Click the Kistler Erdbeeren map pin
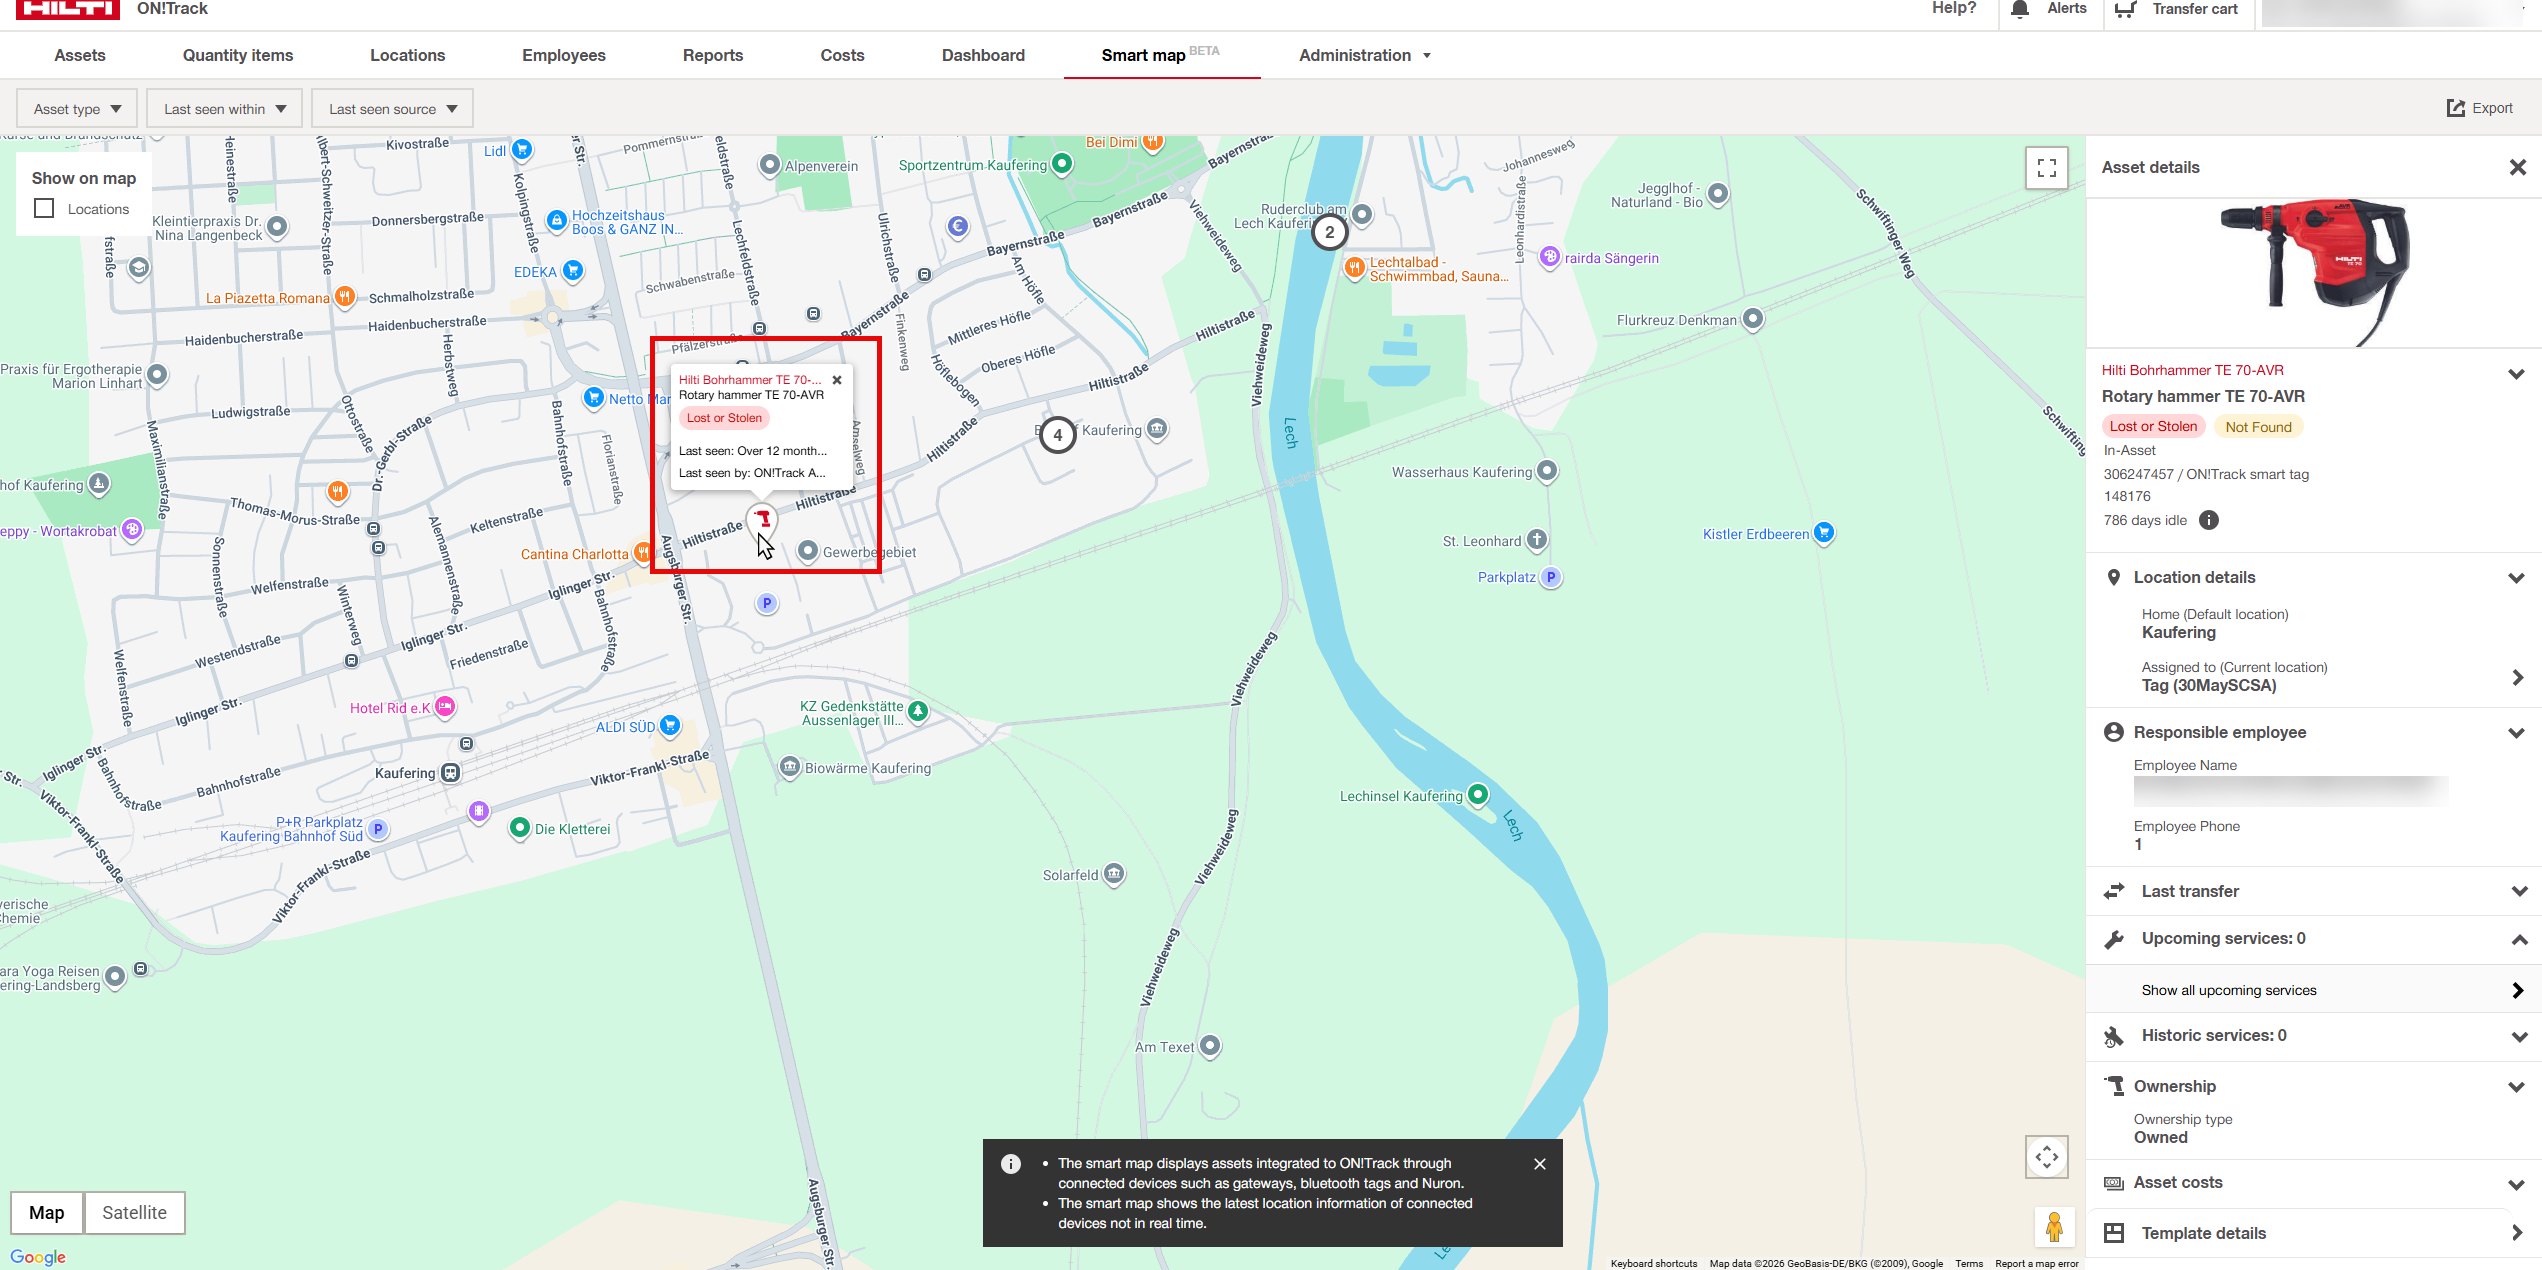Viewport: 2542px width, 1270px height. click(x=1824, y=532)
